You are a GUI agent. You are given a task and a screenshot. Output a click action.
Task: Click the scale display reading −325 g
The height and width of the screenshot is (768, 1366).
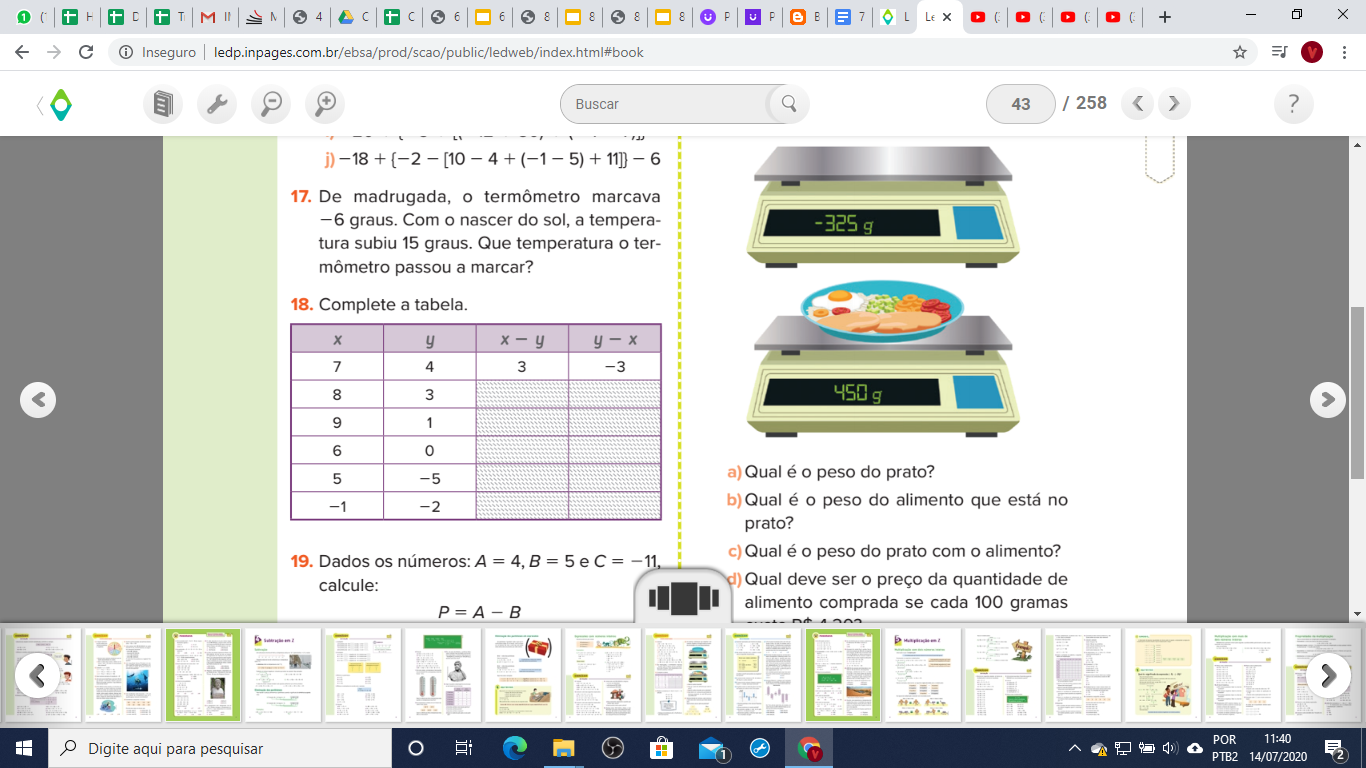pos(851,225)
